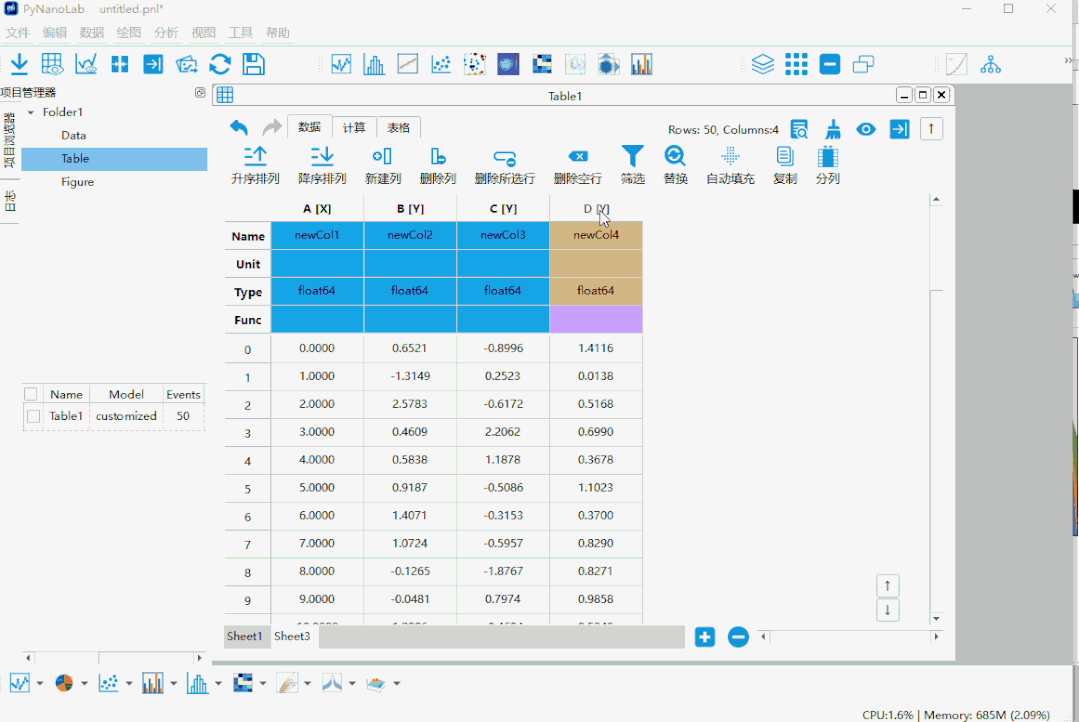Click the layers stack icon
The image size is (1079, 722).
(763, 64)
